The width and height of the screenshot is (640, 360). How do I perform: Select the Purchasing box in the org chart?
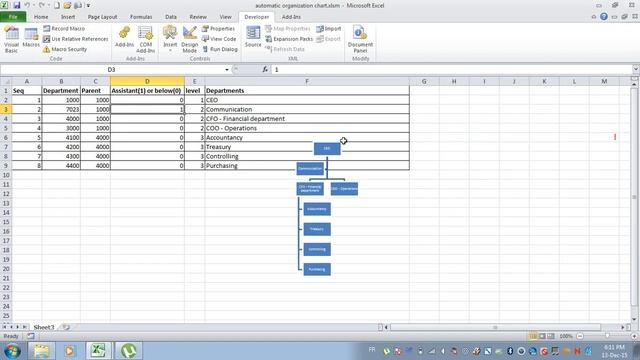[317, 269]
